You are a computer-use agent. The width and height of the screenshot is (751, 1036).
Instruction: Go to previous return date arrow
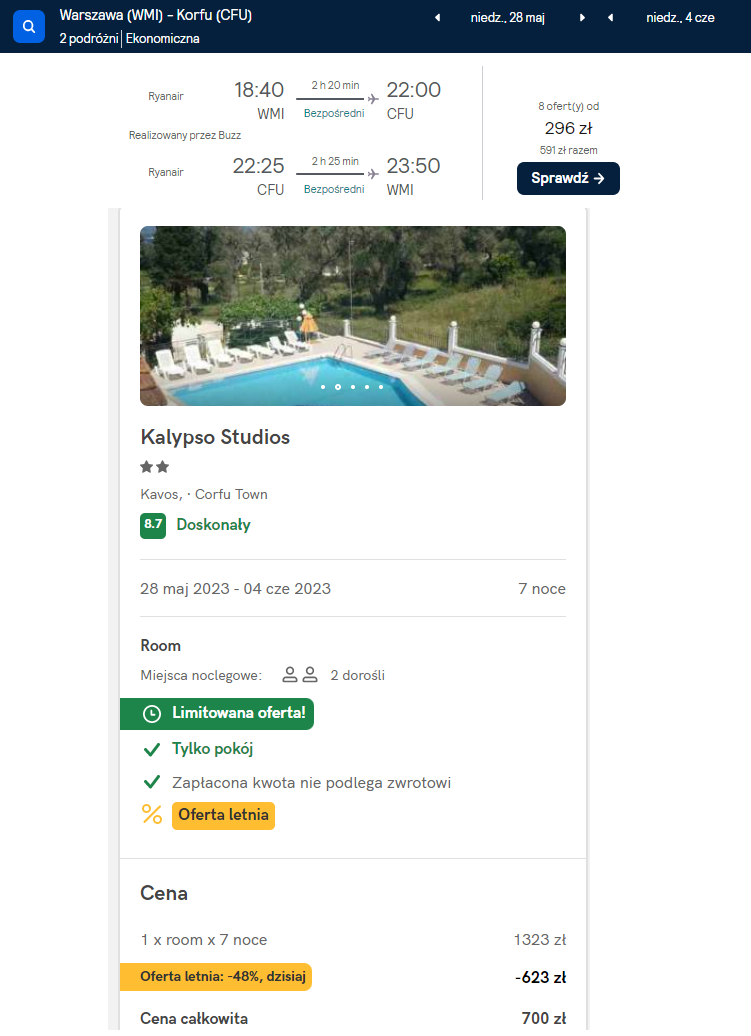click(611, 18)
